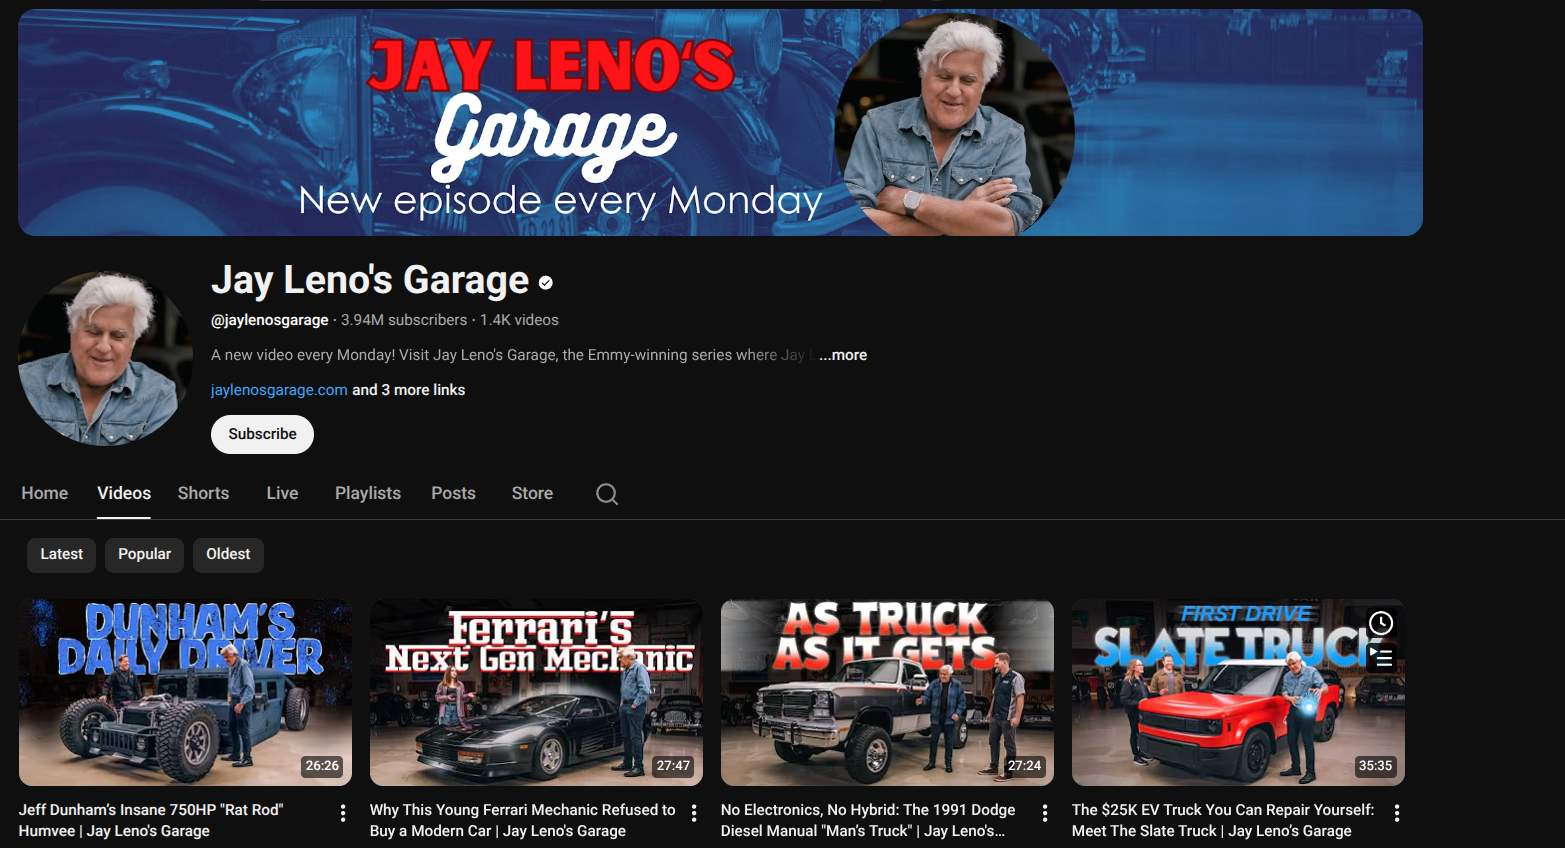
Task: Go to the Home tab
Action: (45, 493)
